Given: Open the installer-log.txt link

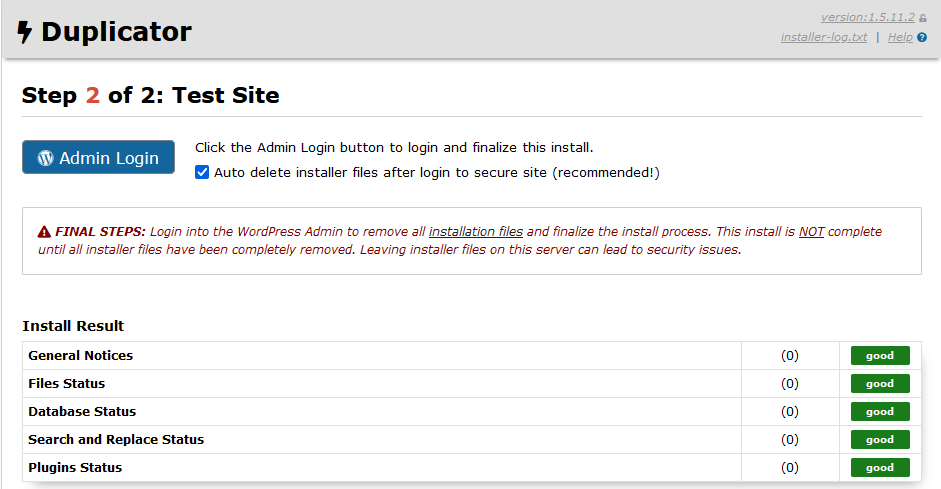Looking at the screenshot, I should 823,38.
